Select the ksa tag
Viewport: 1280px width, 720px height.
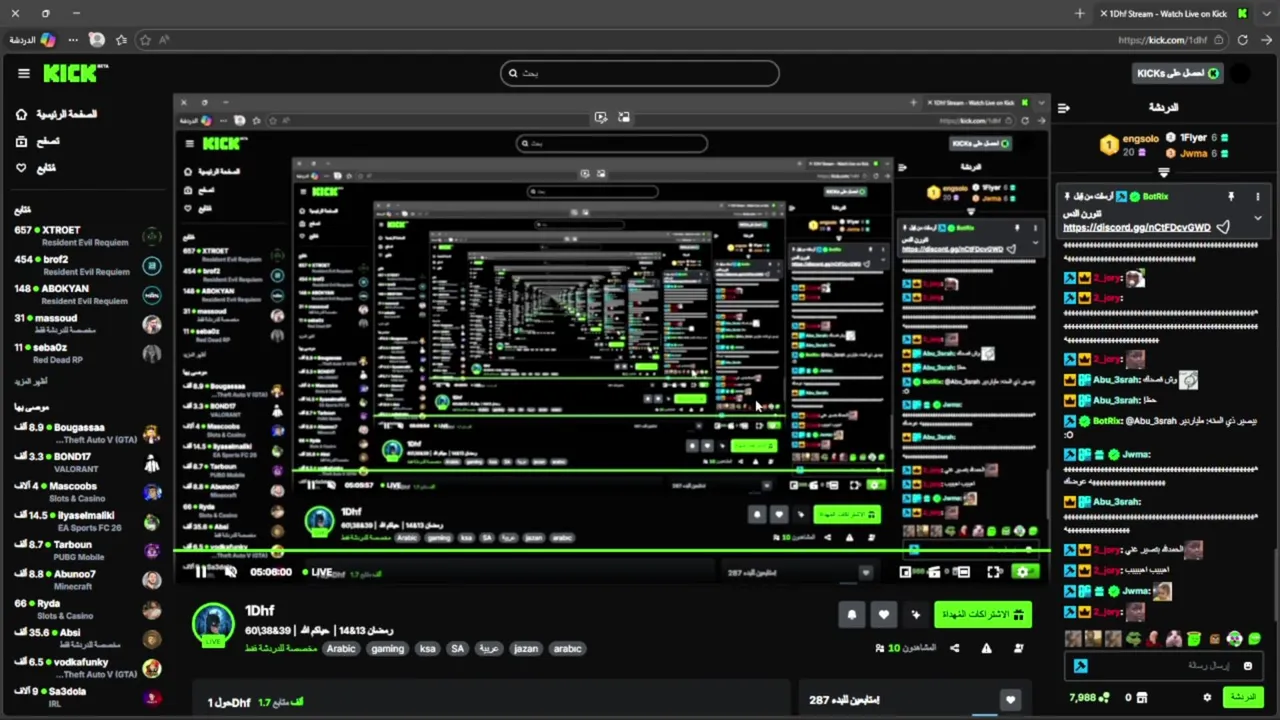427,649
